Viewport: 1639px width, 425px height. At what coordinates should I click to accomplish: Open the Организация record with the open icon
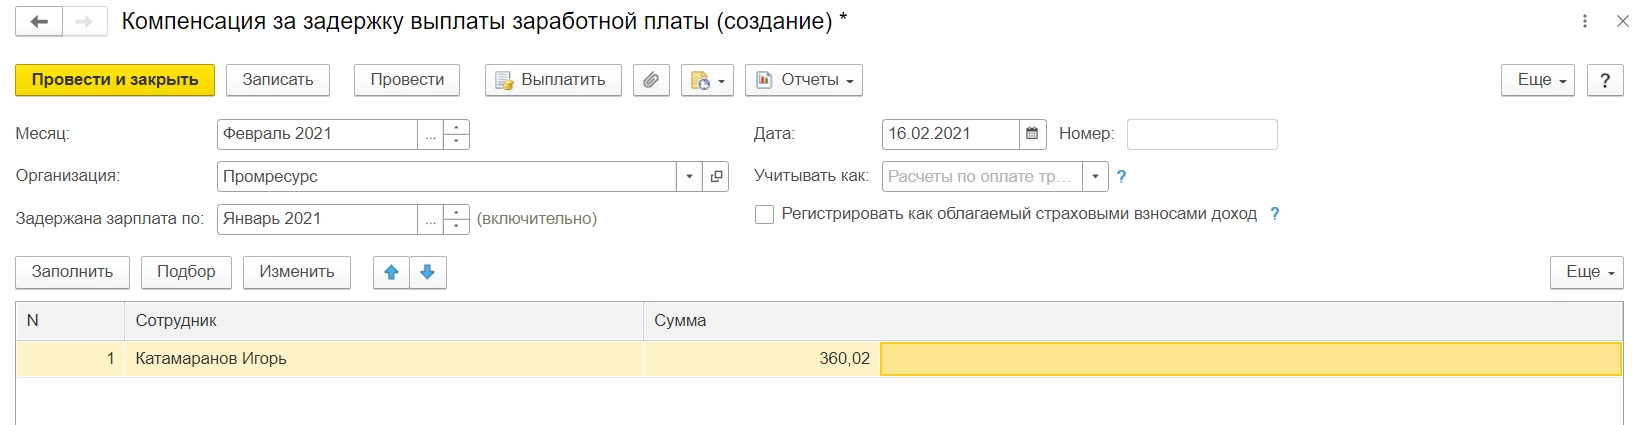coord(716,177)
